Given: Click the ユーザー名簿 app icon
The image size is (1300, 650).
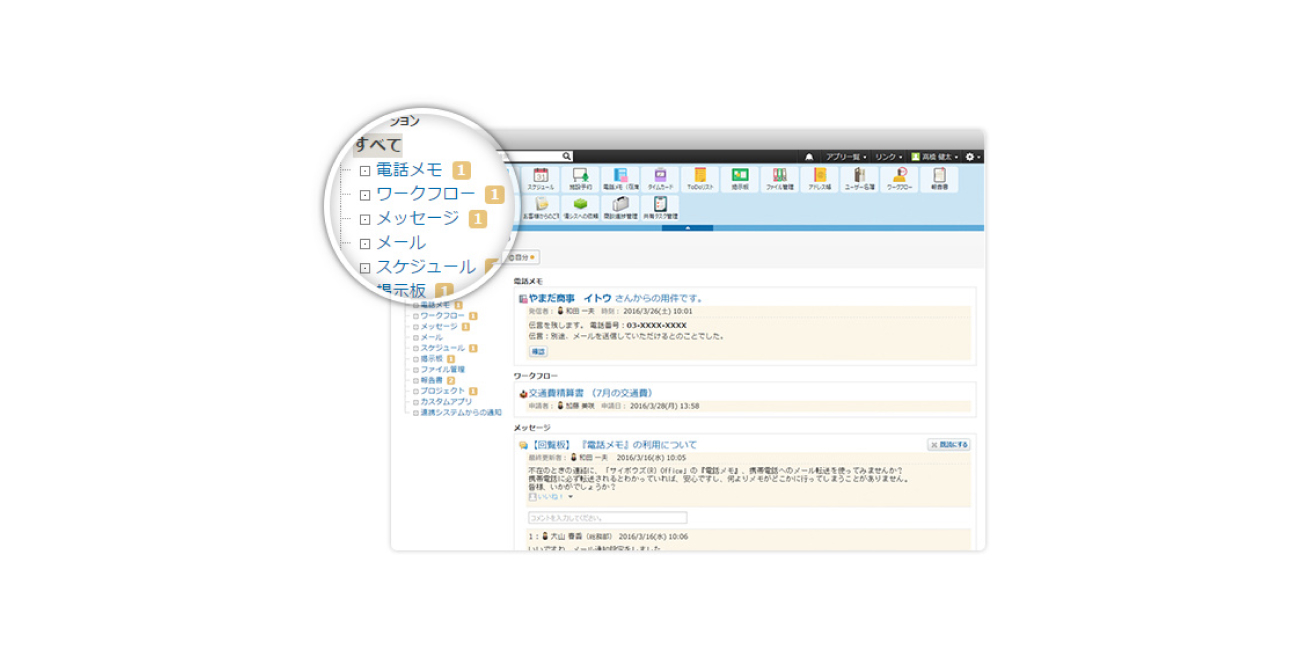Looking at the screenshot, I should coord(859,178).
